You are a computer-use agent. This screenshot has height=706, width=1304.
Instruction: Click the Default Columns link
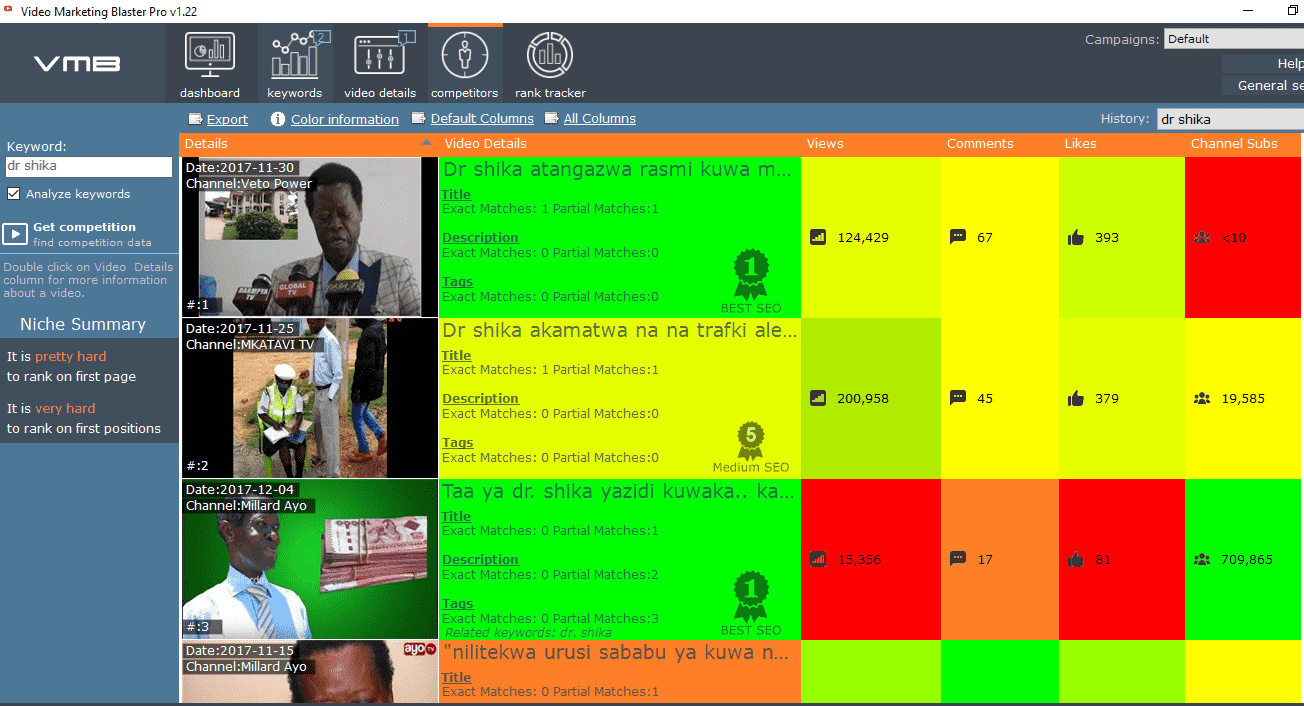[482, 119]
